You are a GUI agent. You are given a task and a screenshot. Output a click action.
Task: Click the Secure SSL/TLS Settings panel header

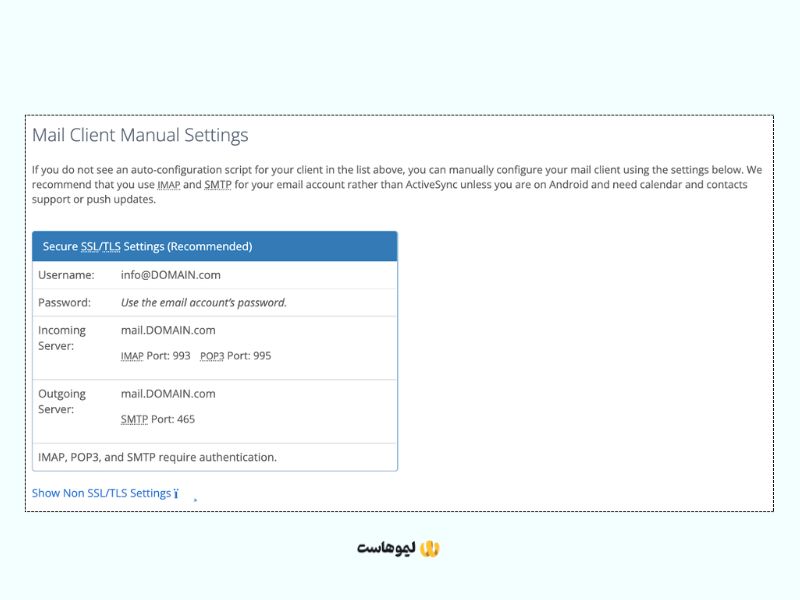pos(215,246)
